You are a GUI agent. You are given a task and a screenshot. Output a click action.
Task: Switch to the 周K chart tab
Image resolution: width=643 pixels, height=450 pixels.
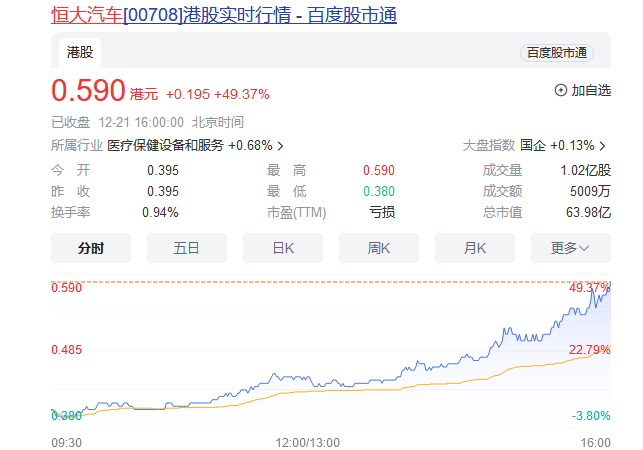coord(379,248)
